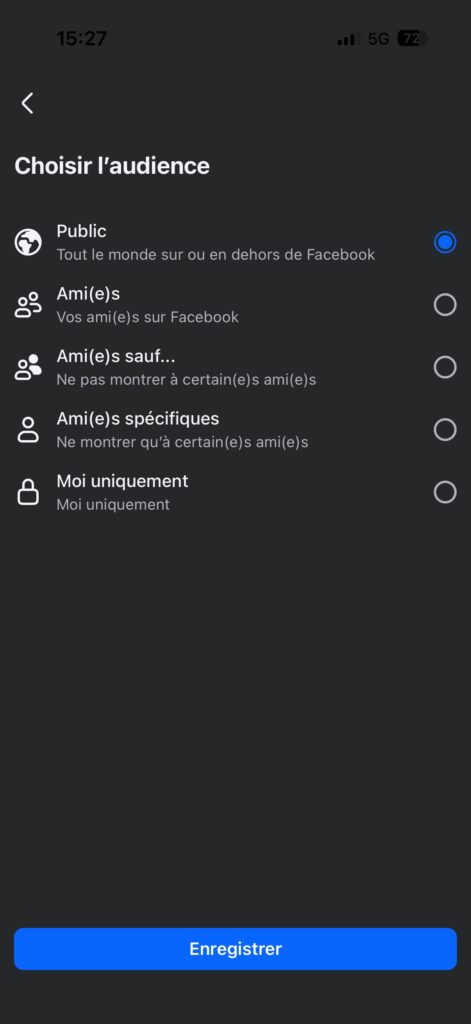Click the Ami(e)s sauf group icon
The width and height of the screenshot is (471, 1024).
click(28, 368)
